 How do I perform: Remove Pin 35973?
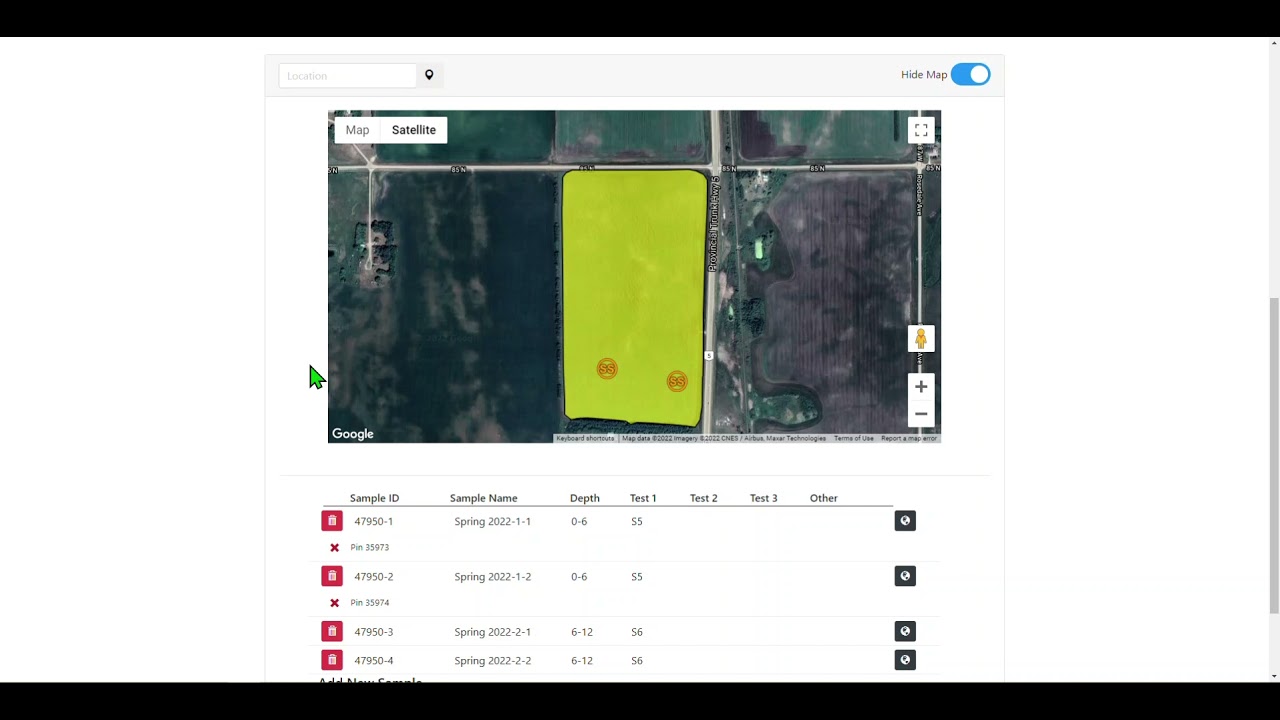point(335,548)
